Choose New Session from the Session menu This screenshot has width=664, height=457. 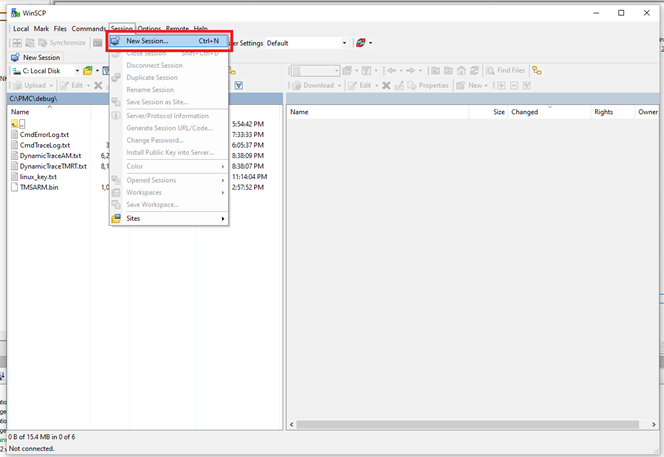[x=147, y=41]
